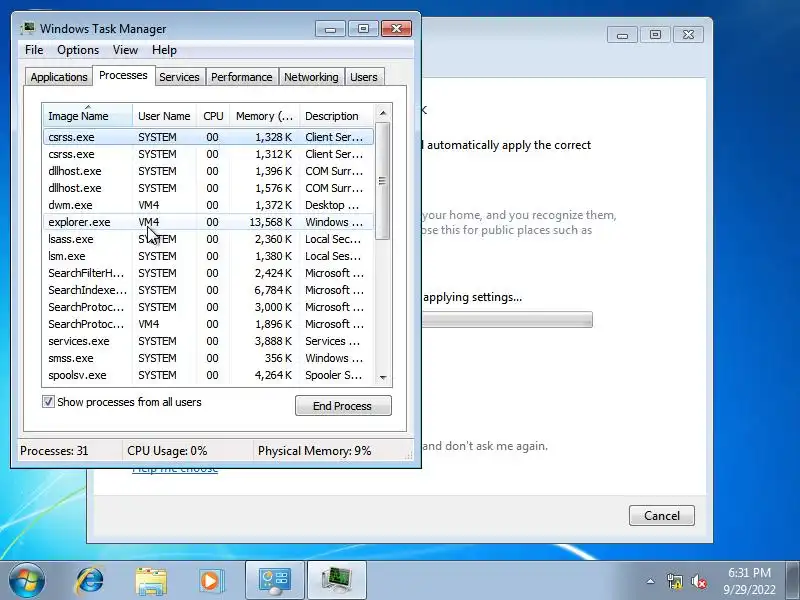Image resolution: width=800 pixels, height=600 pixels.
Task: Select csrss.exe row with 1,312 K
Action: pyautogui.click(x=208, y=154)
